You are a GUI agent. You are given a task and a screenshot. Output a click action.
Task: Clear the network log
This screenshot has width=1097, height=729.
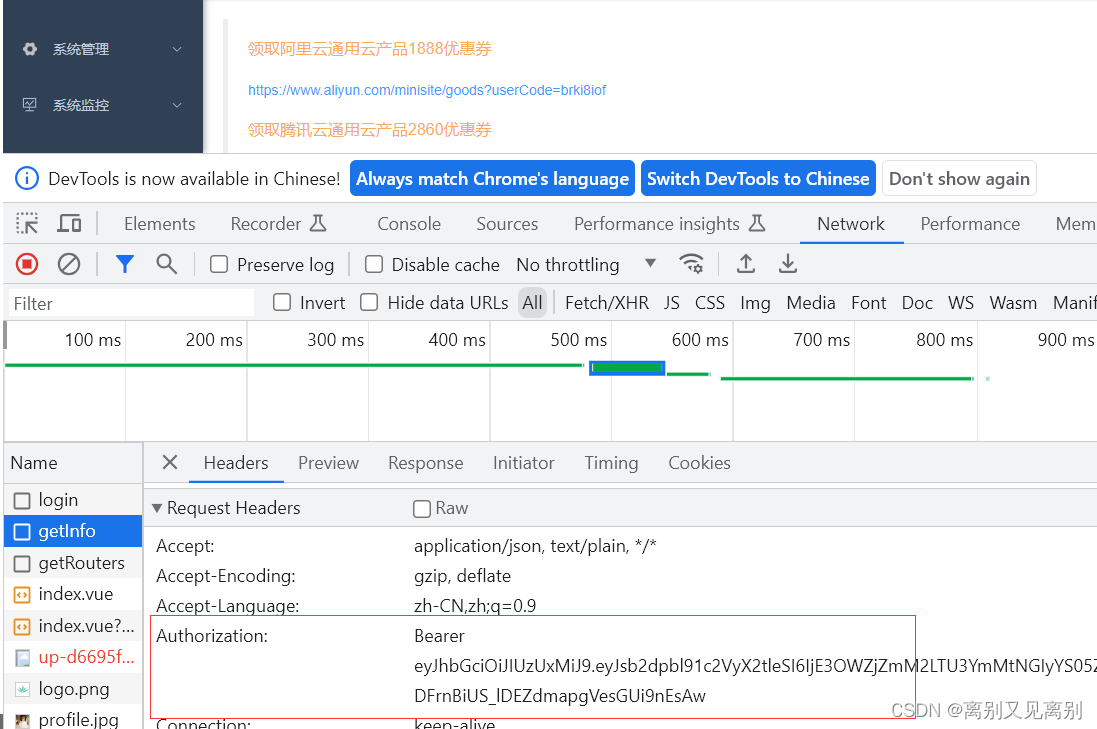pos(69,264)
